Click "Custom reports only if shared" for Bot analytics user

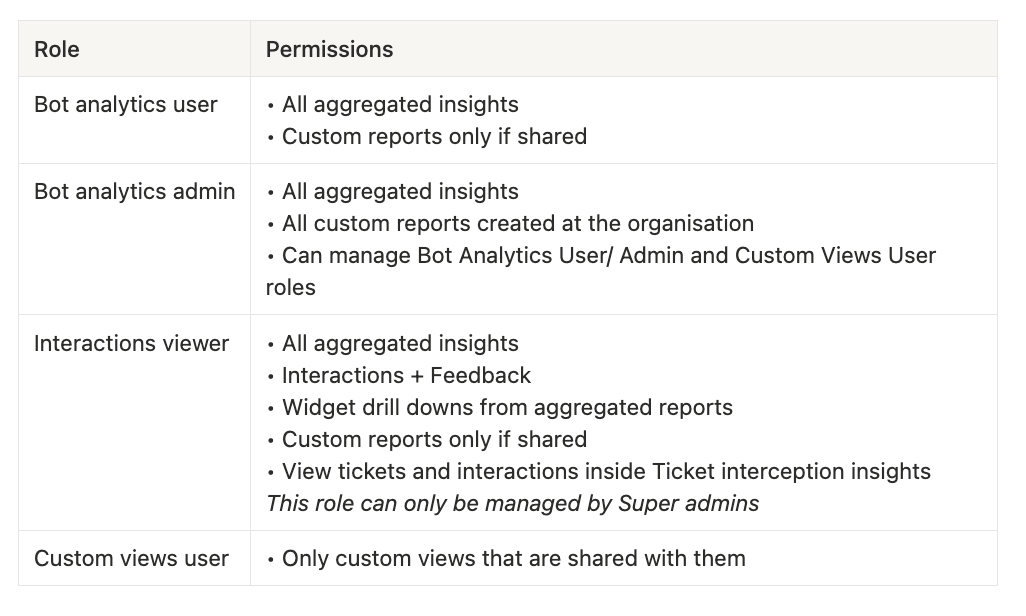coord(434,137)
